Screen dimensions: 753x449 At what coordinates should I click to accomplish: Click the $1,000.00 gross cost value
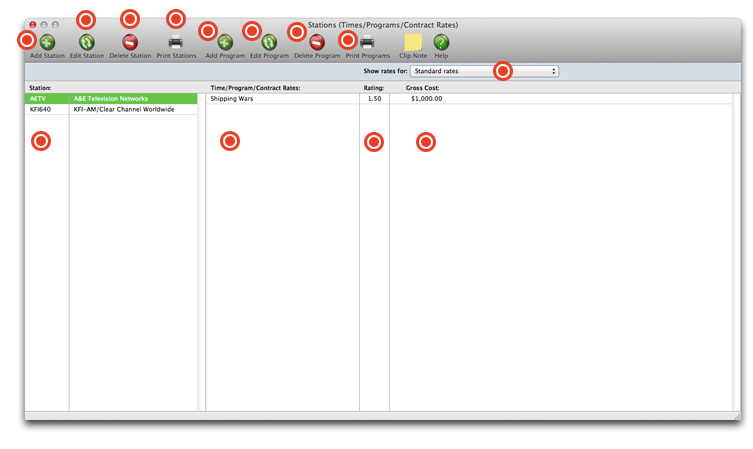(x=426, y=99)
